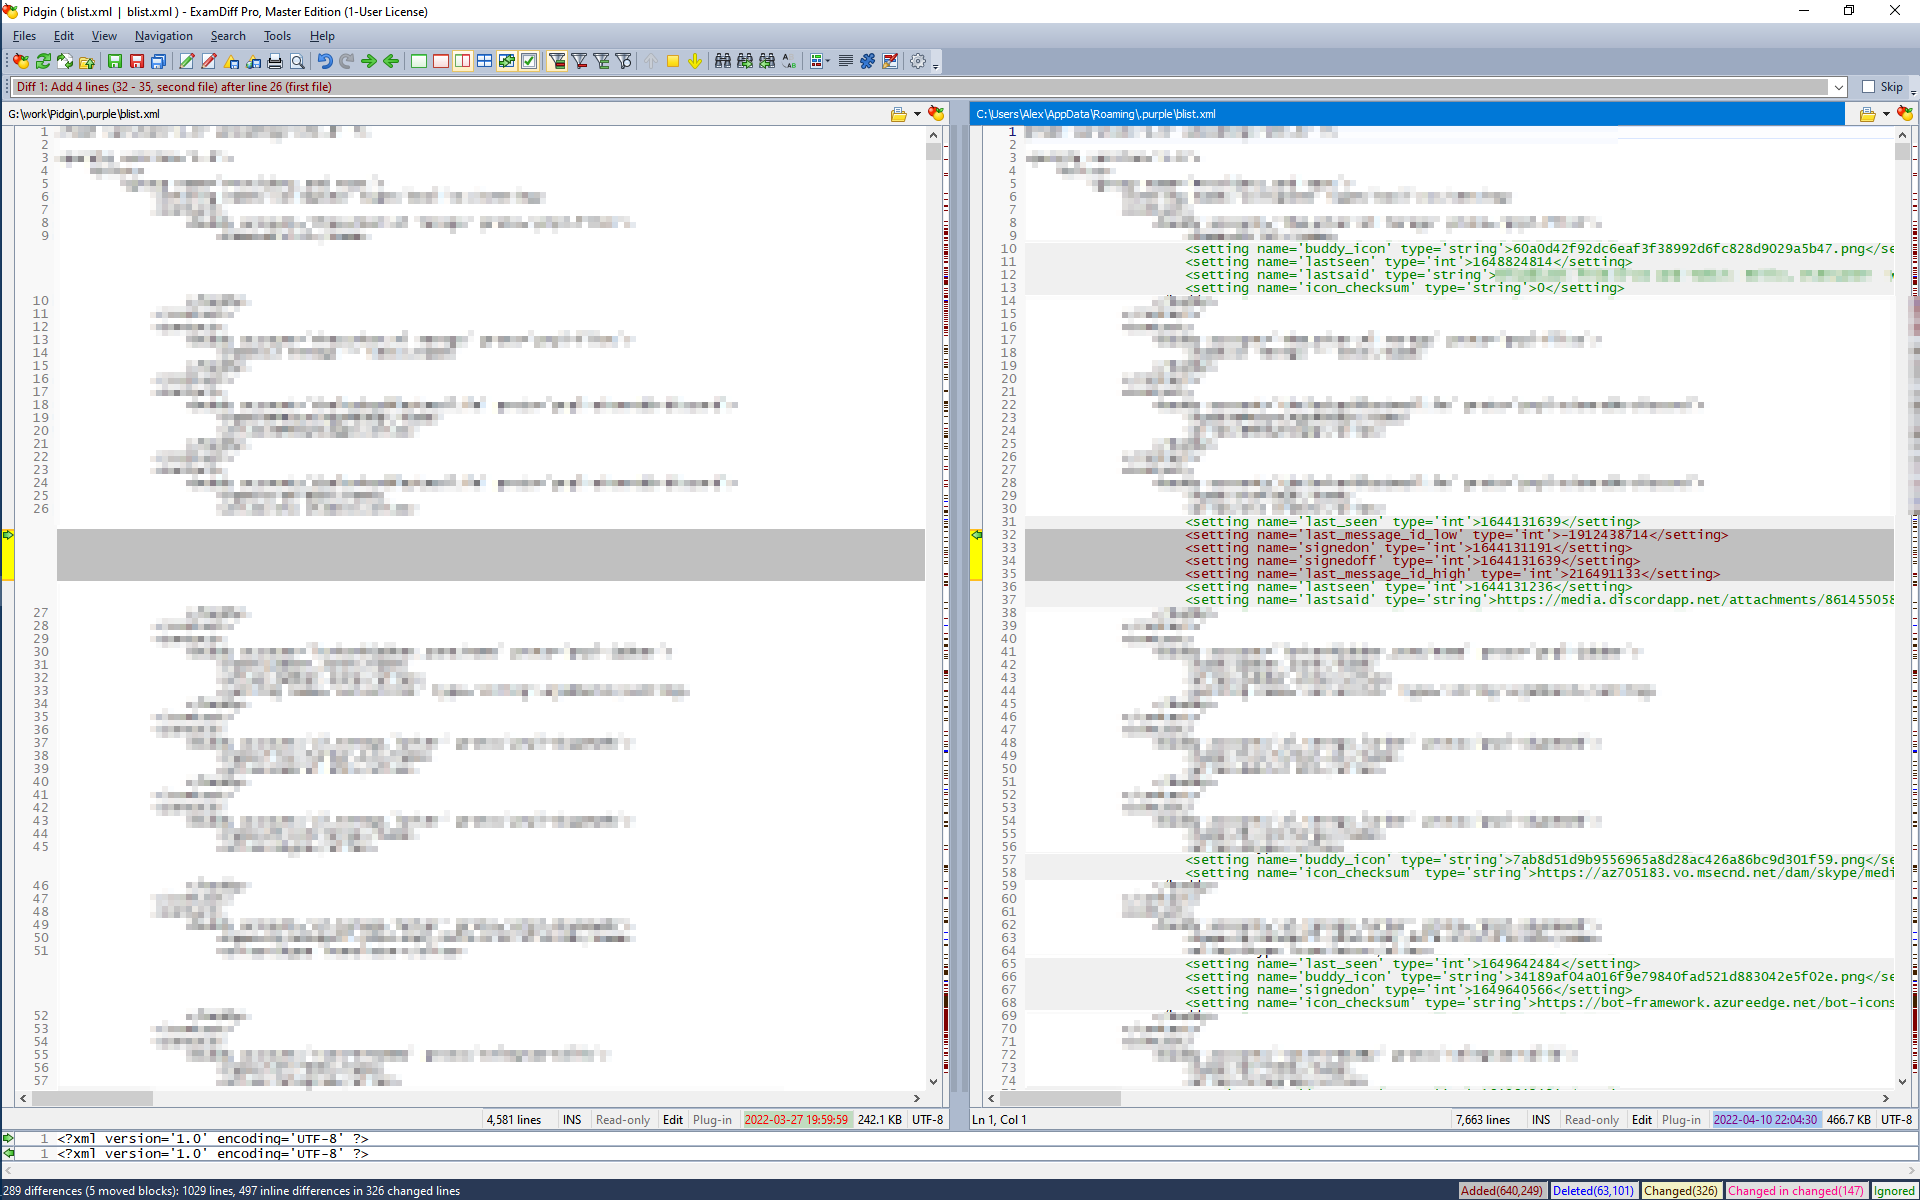The image size is (1920, 1200).
Task: Toggle the first highlighted filter funnel button
Action: (x=557, y=61)
